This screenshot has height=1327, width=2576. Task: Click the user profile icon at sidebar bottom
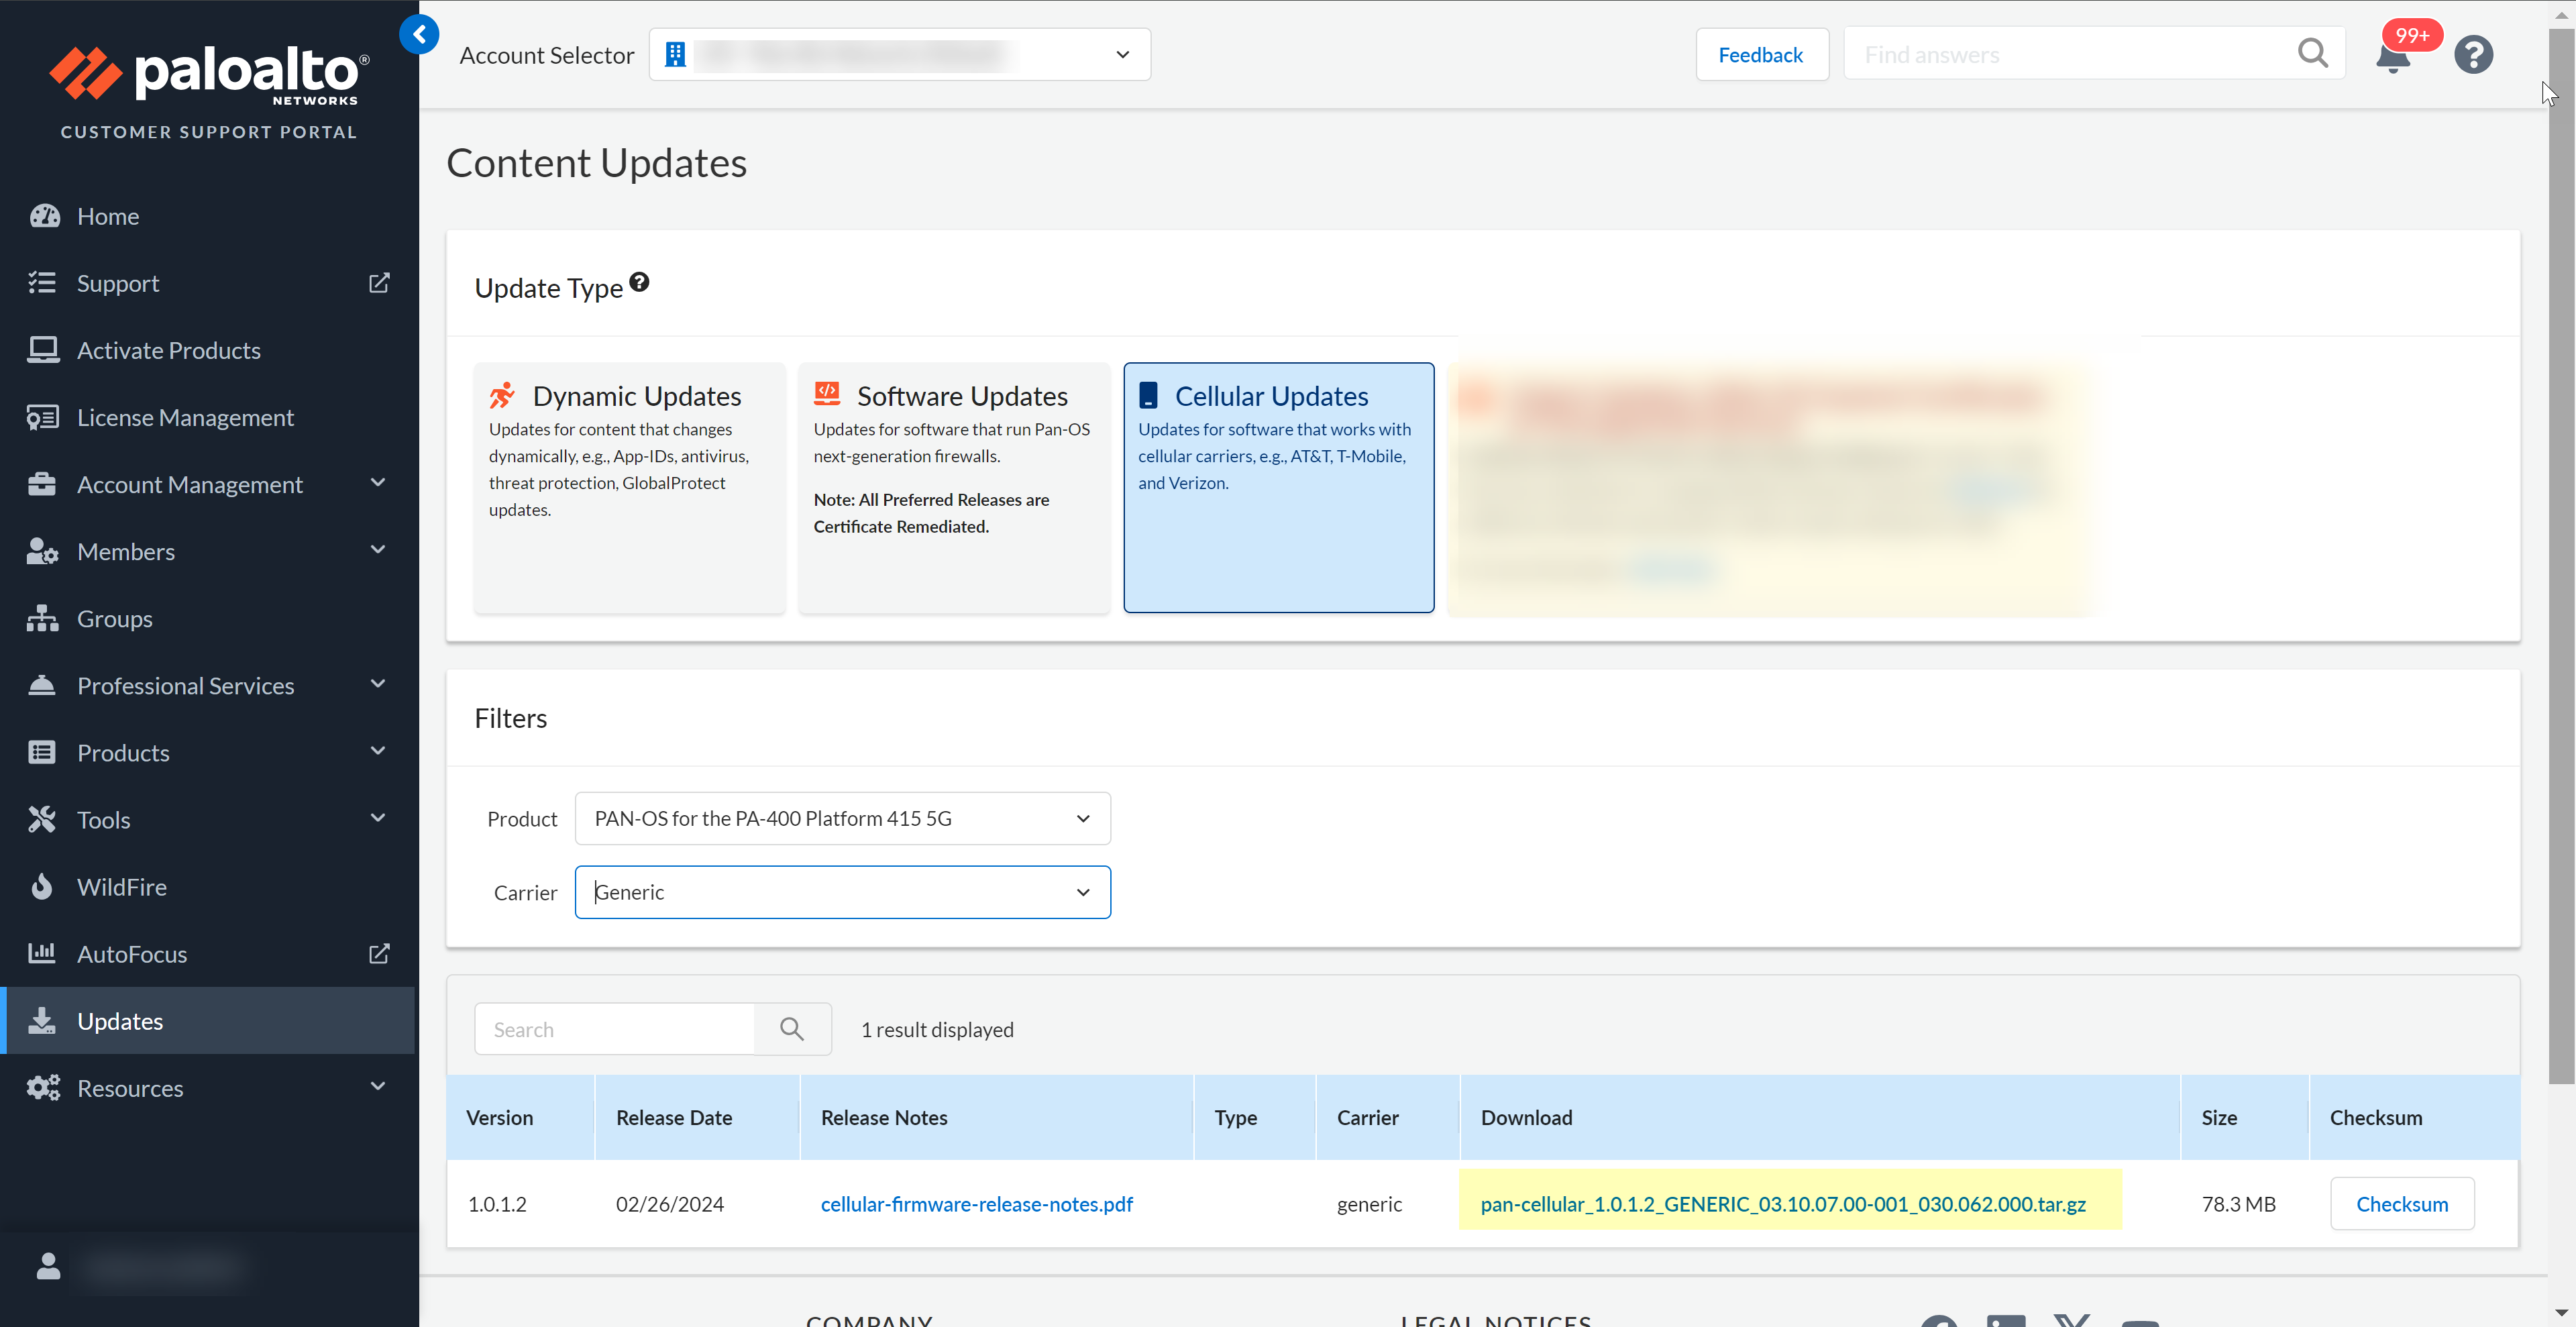point(48,1267)
